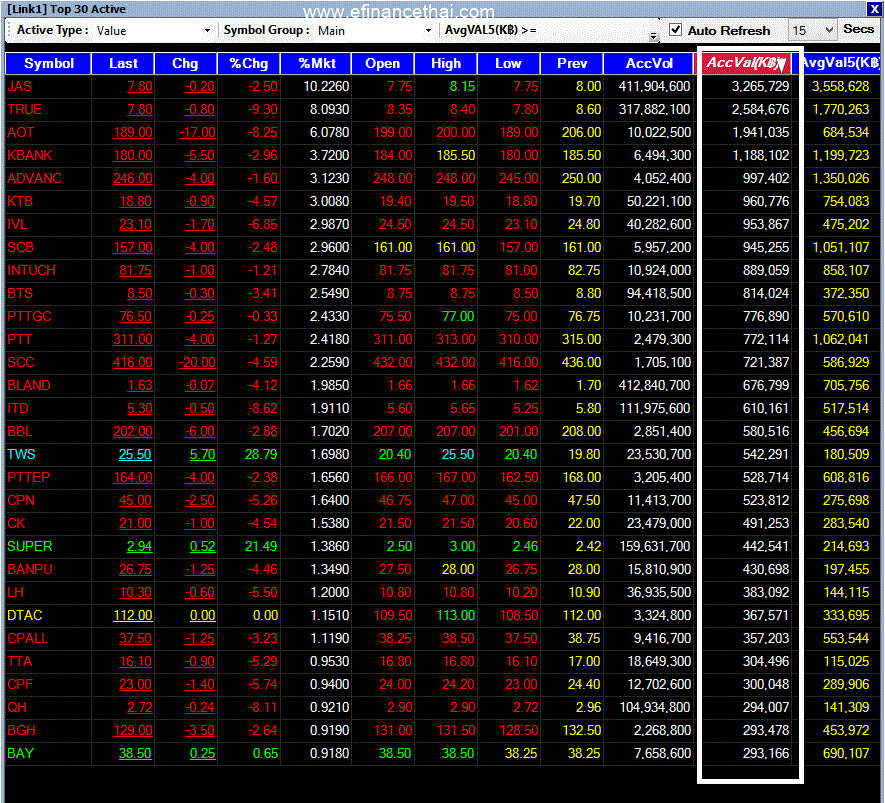The width and height of the screenshot is (885, 803).
Task: Select the KBANK symbol
Action: pos(30,155)
